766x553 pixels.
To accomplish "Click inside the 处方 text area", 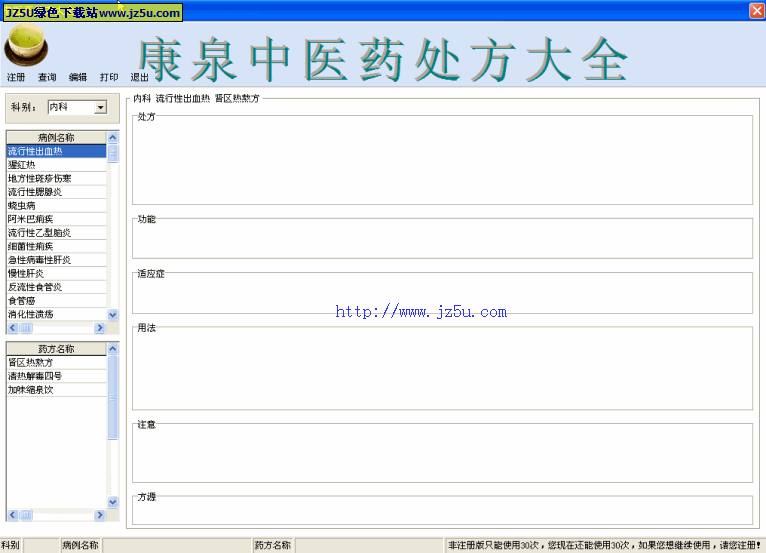I will pyautogui.click(x=442, y=161).
